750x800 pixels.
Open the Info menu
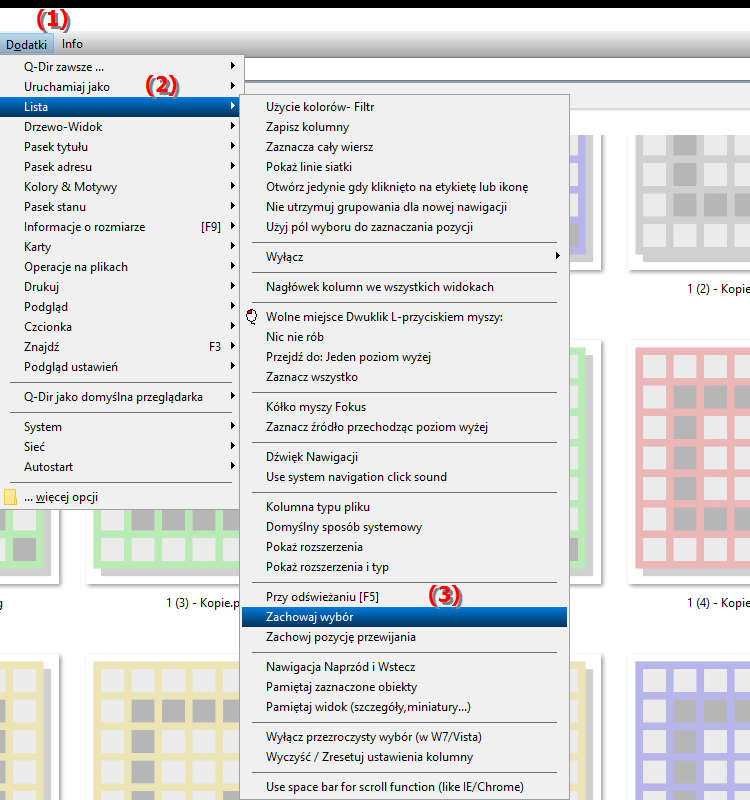(72, 44)
